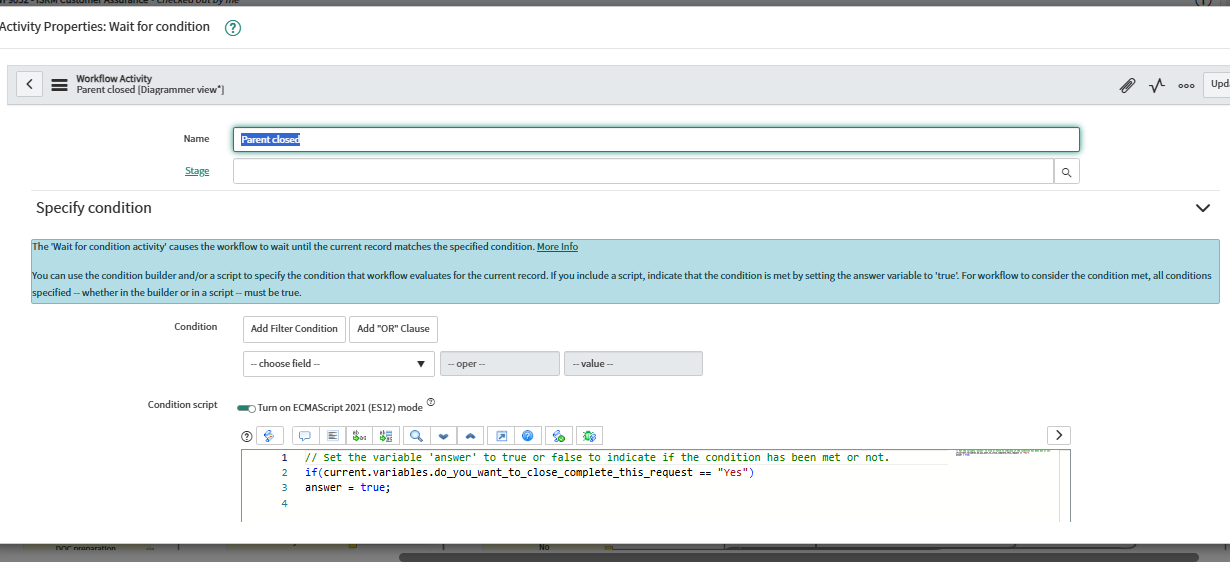
Task: Open the activity stream icon
Action: pos(1157,86)
